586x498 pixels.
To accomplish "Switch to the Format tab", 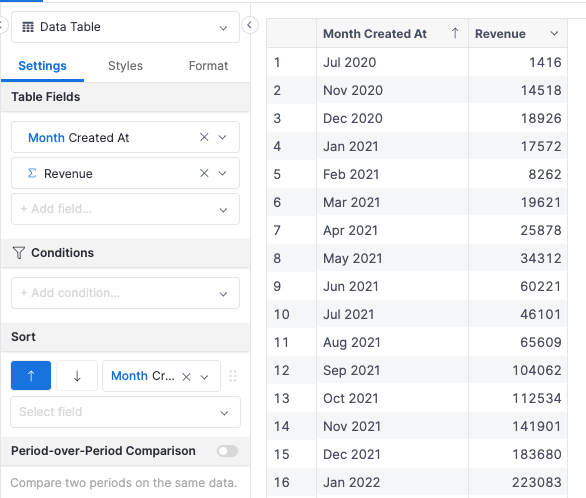I will click(x=208, y=66).
